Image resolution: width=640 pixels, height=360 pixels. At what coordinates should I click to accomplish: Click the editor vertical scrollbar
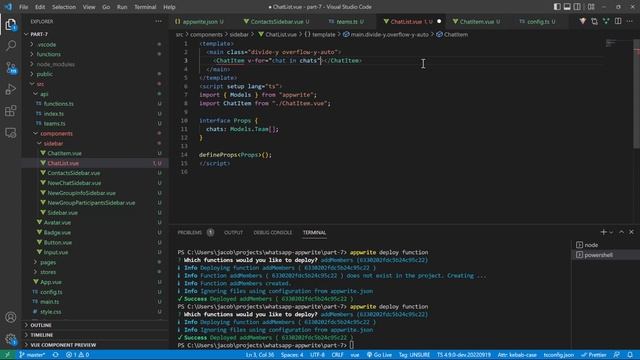click(x=636, y=94)
